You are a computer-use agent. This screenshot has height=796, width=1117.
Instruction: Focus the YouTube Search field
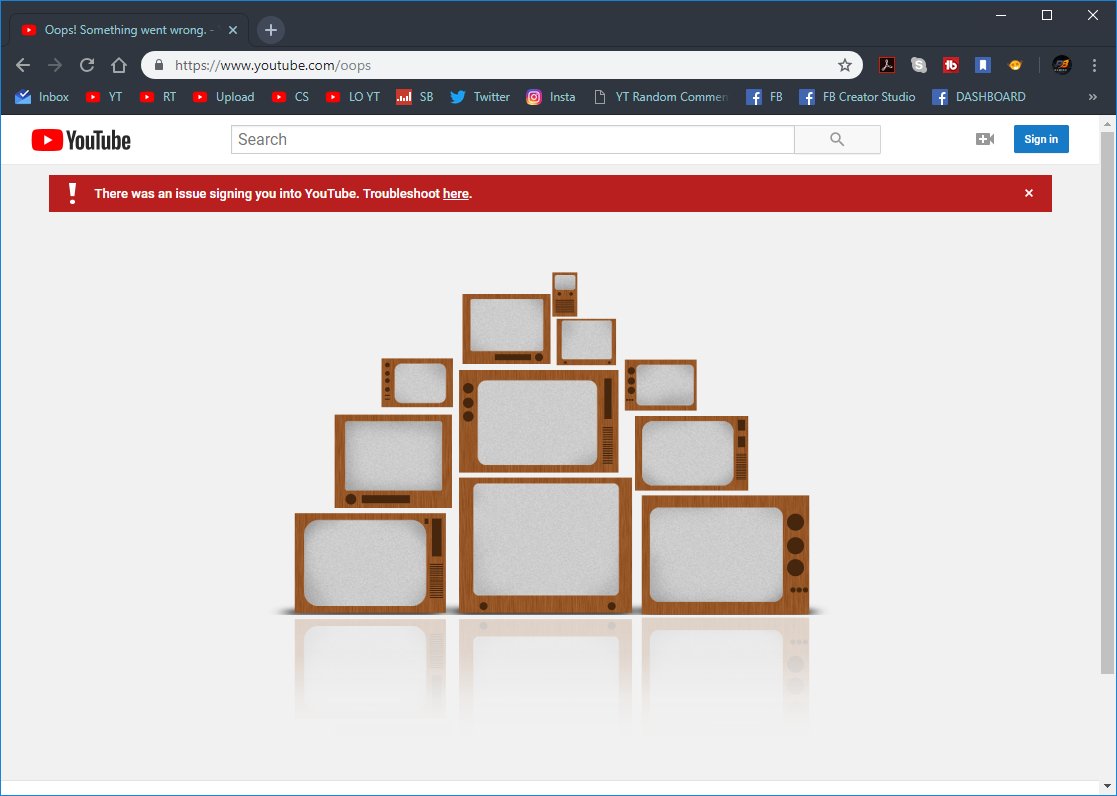[x=512, y=140]
